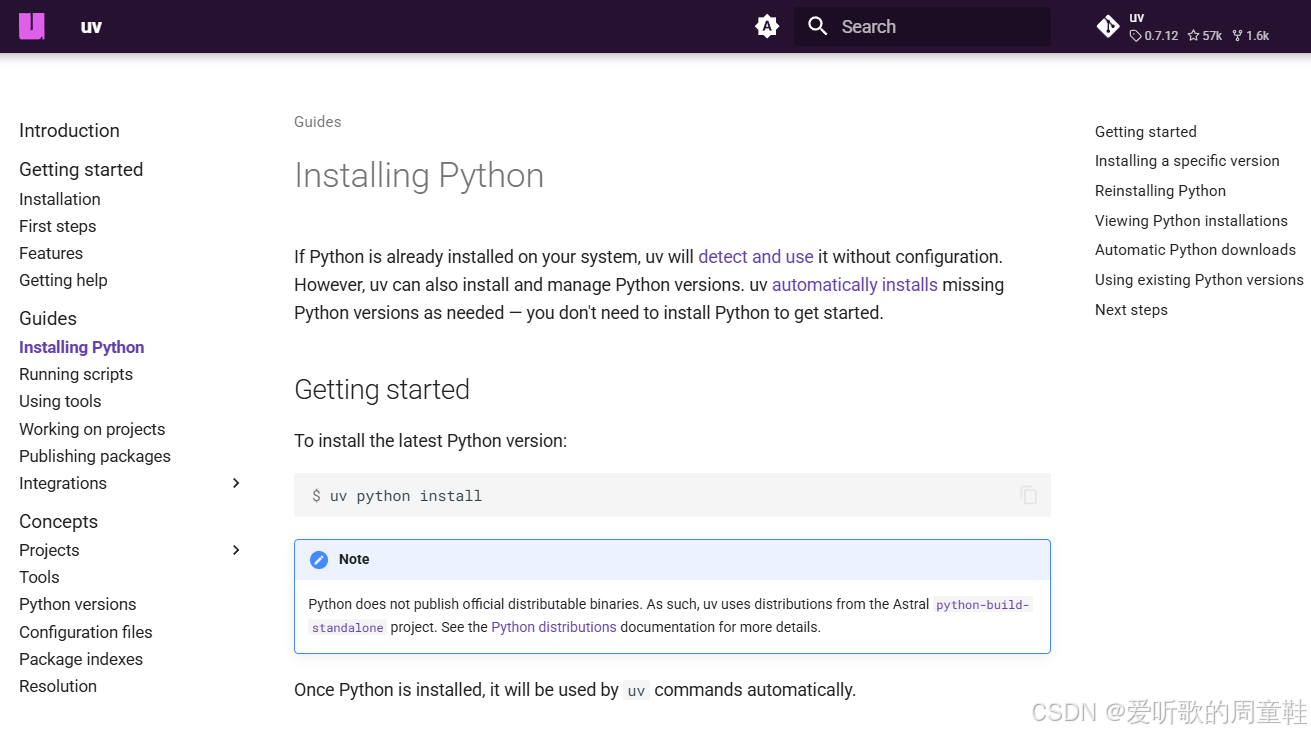Screen dimensions: 1311x734
Task: Click the star icon beside 57k
Action: [x=1193, y=36]
